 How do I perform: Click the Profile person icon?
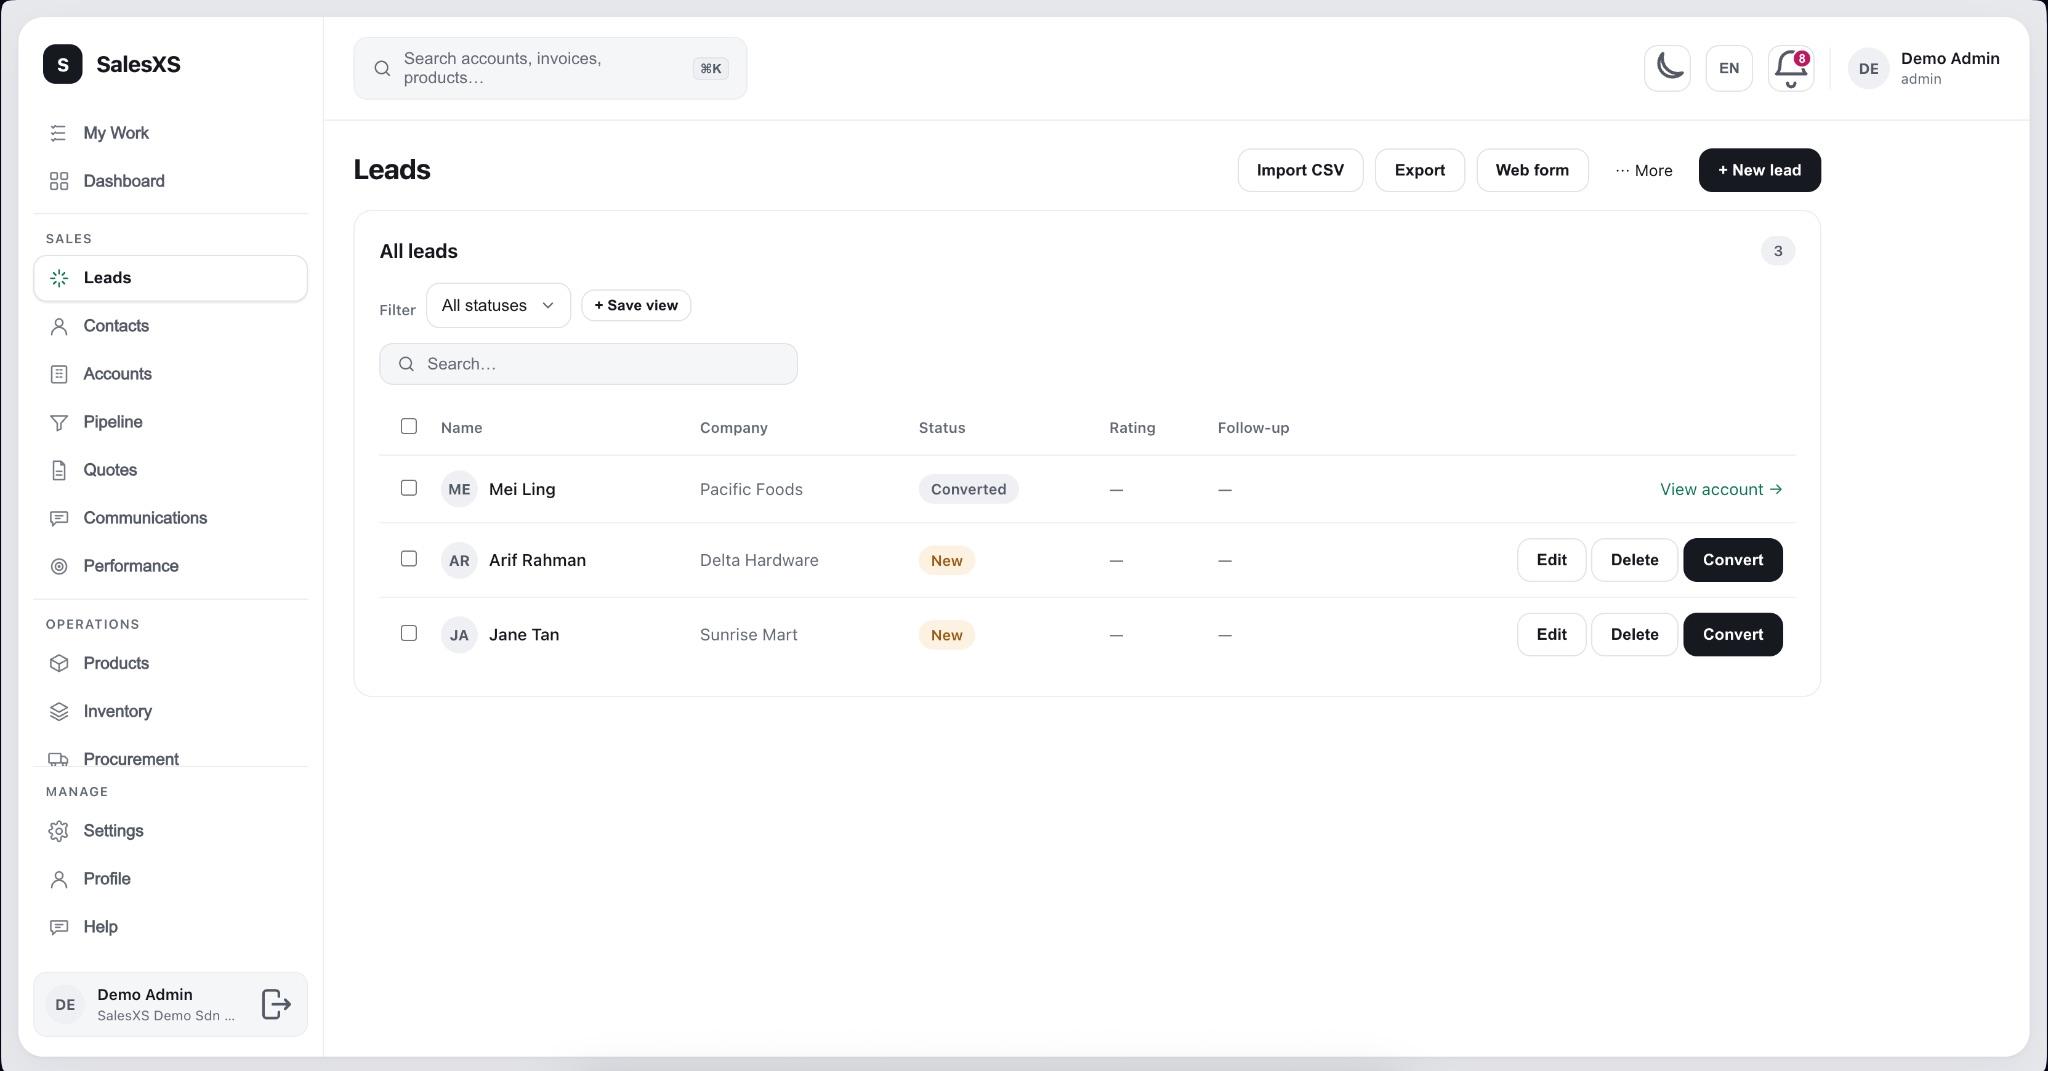coord(59,879)
